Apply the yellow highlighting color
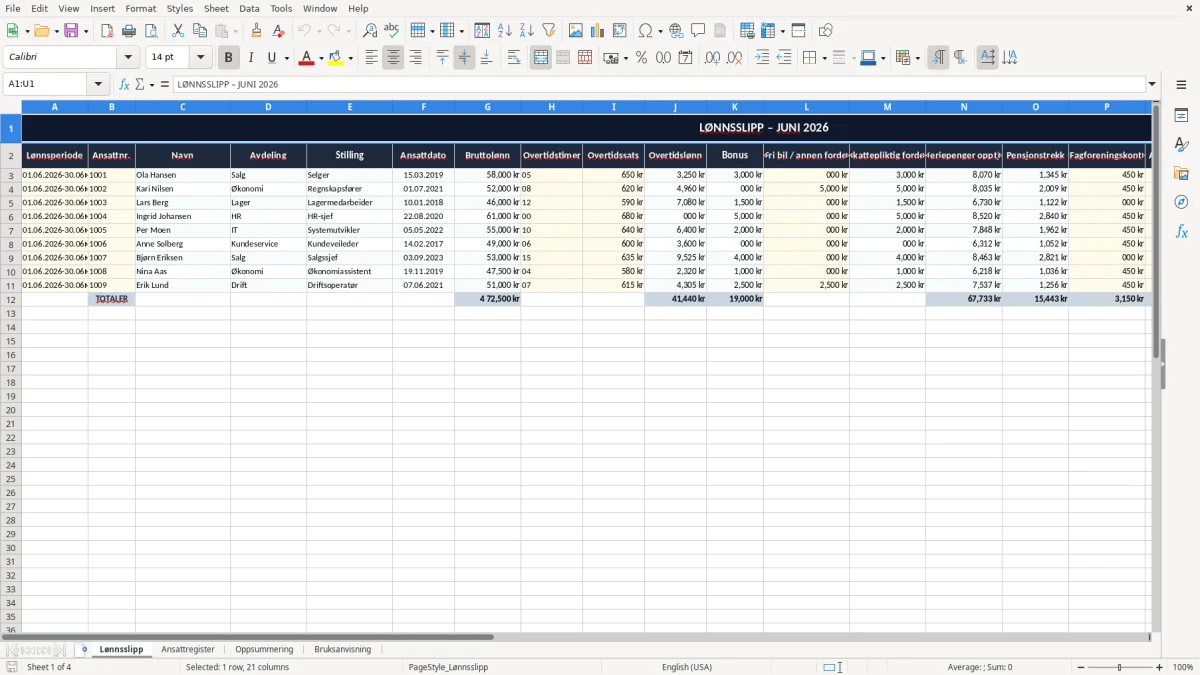This screenshot has width=1200, height=675. (336, 58)
